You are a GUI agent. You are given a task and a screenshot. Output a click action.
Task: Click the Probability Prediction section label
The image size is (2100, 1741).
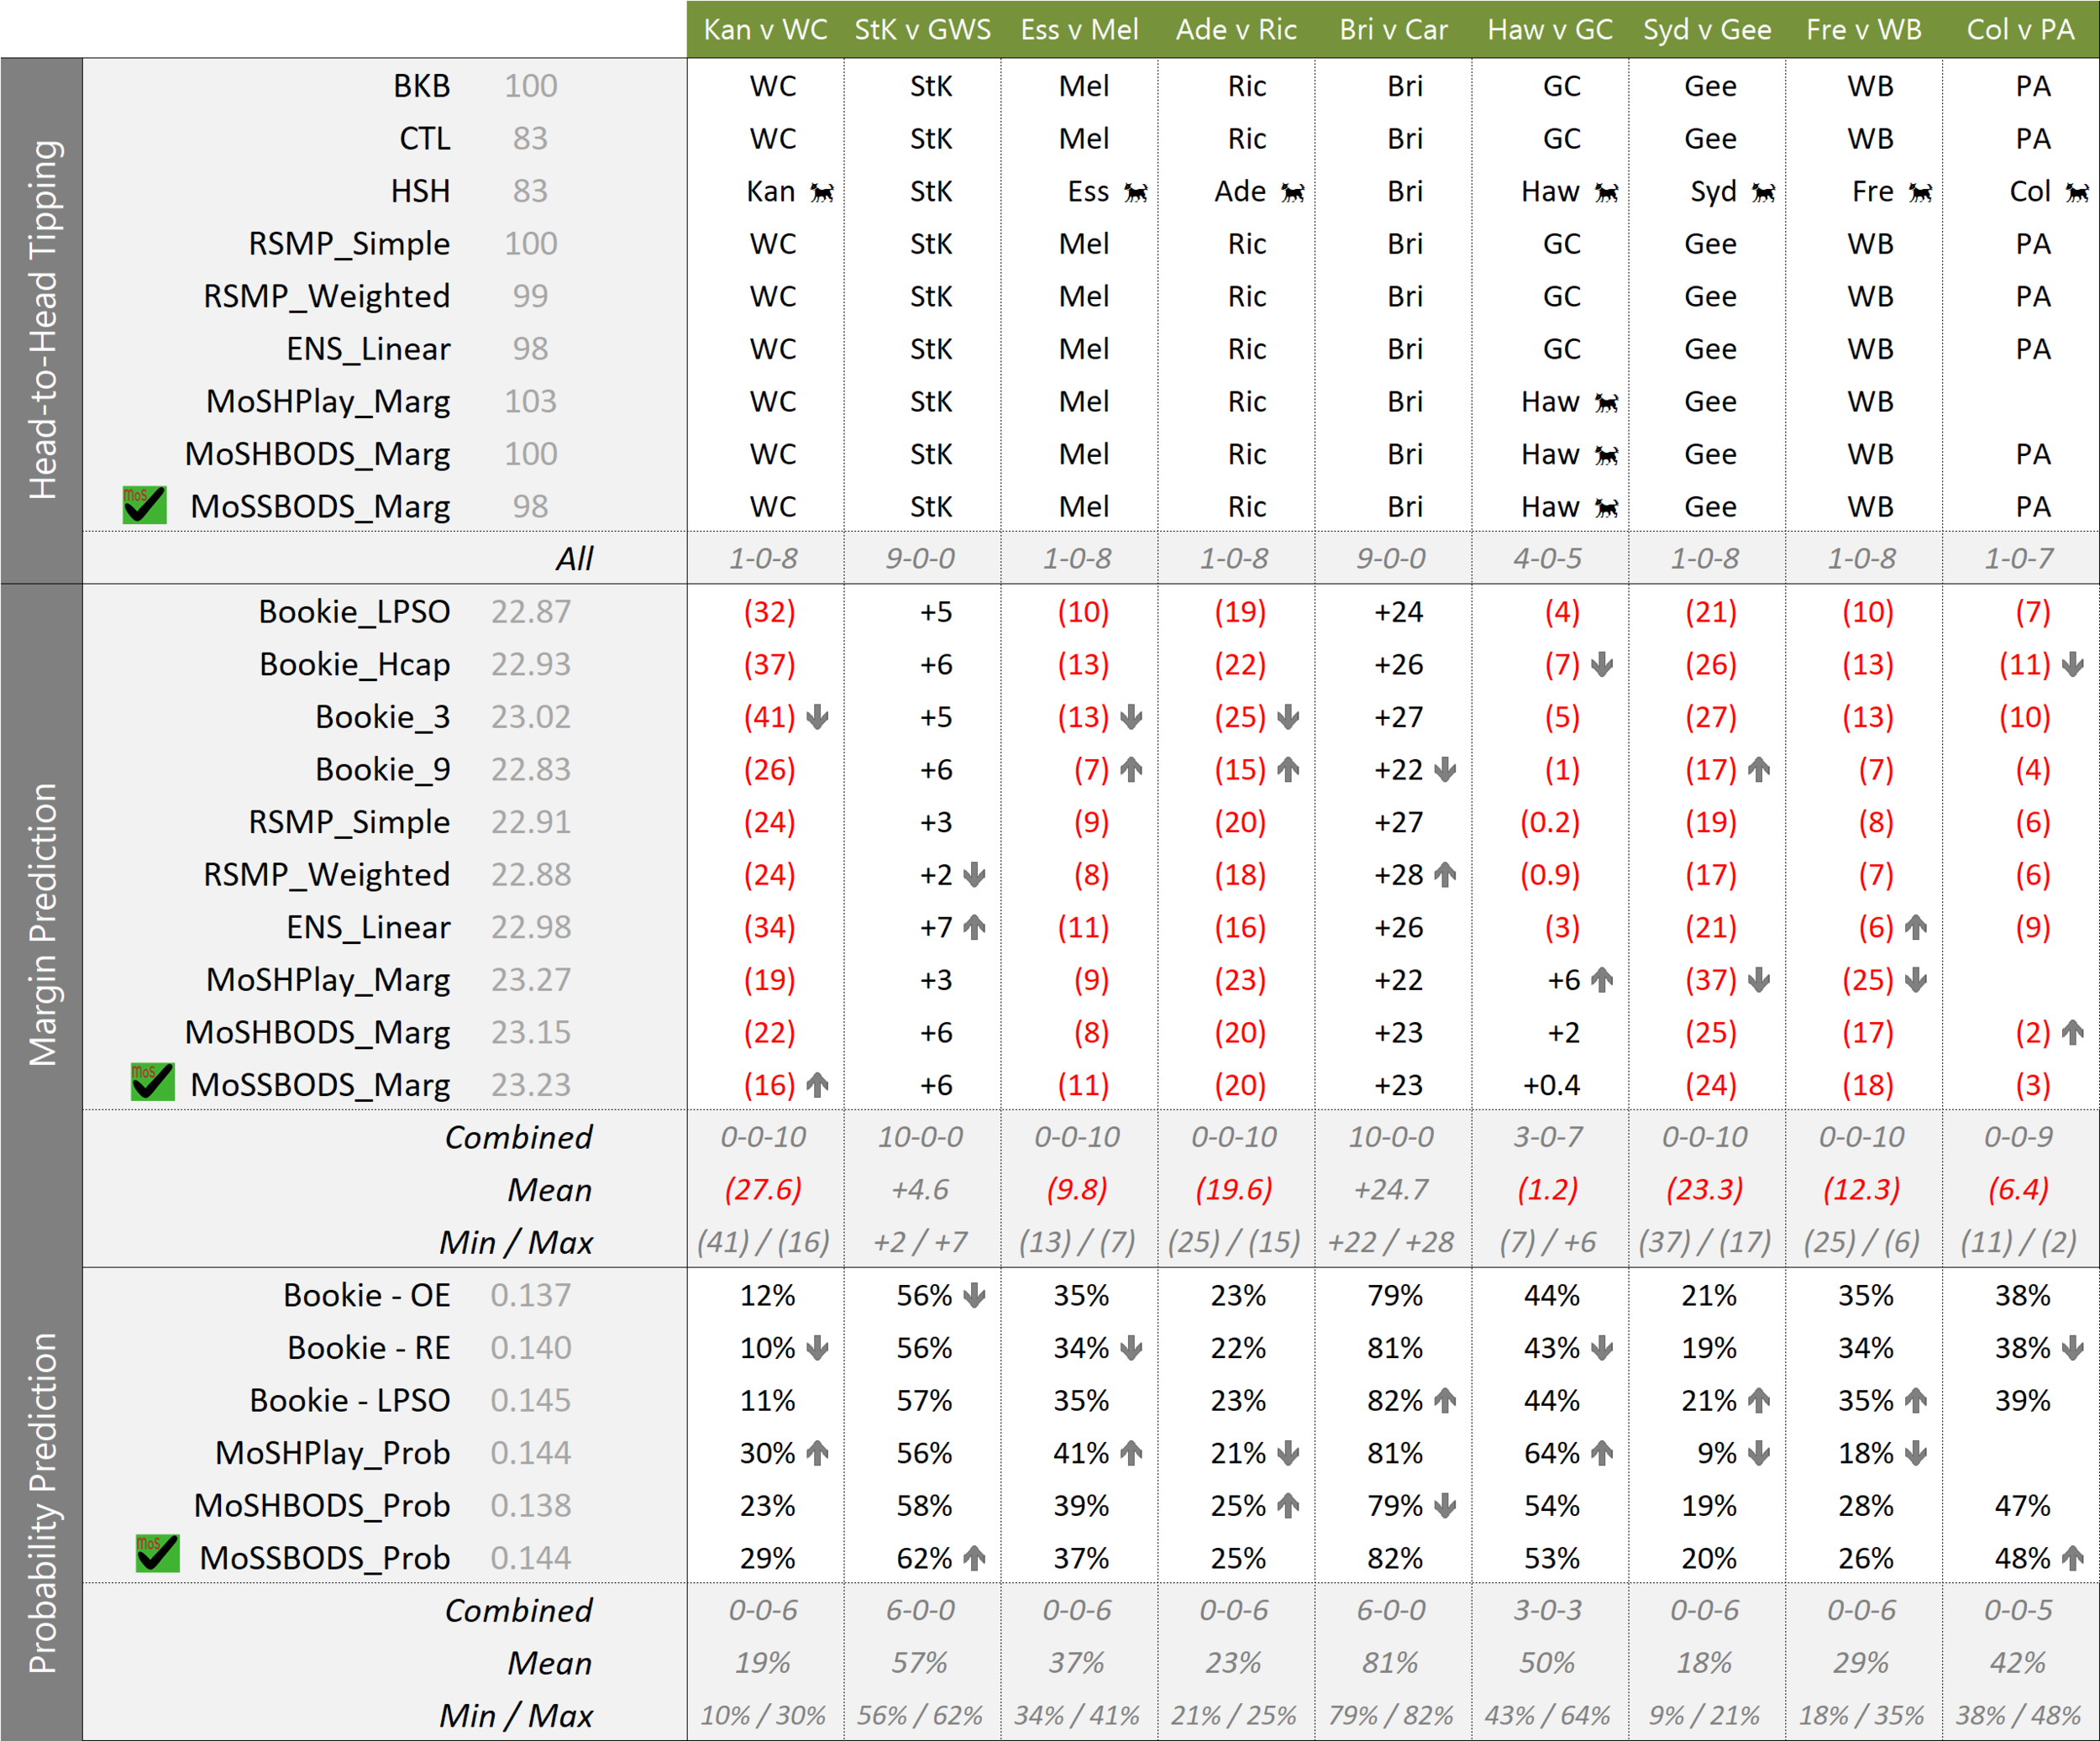click(x=42, y=1503)
